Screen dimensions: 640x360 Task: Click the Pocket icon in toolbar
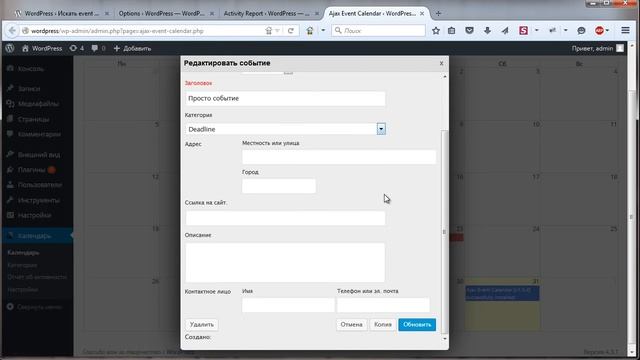pos(469,31)
